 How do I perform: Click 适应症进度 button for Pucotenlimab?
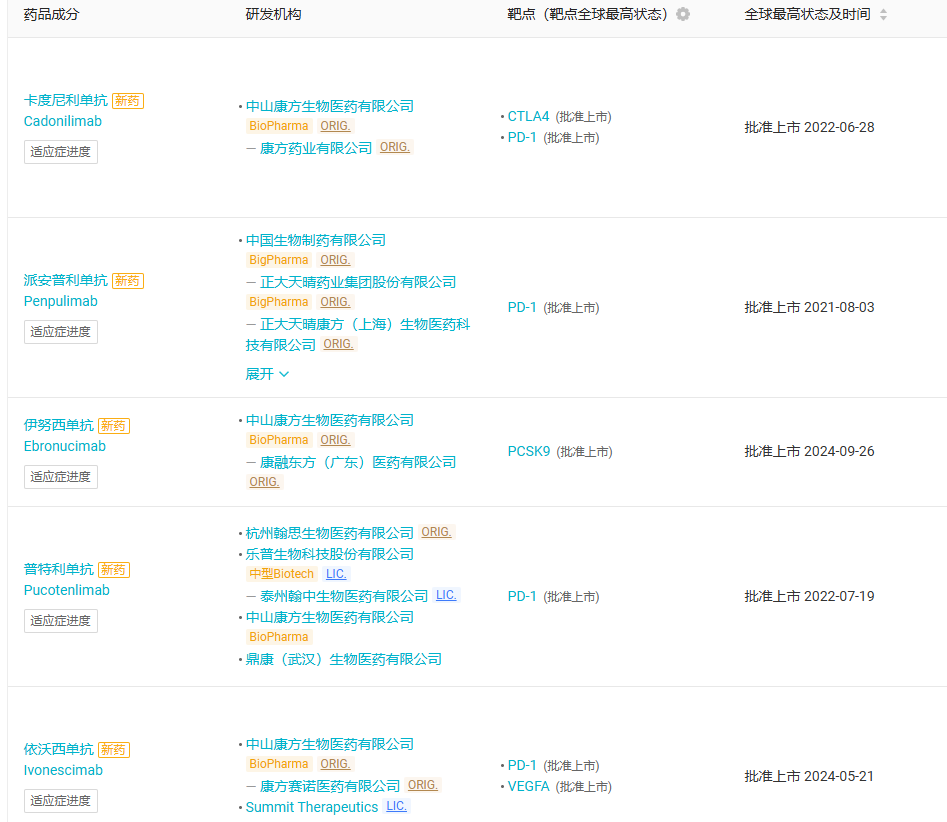(60, 620)
